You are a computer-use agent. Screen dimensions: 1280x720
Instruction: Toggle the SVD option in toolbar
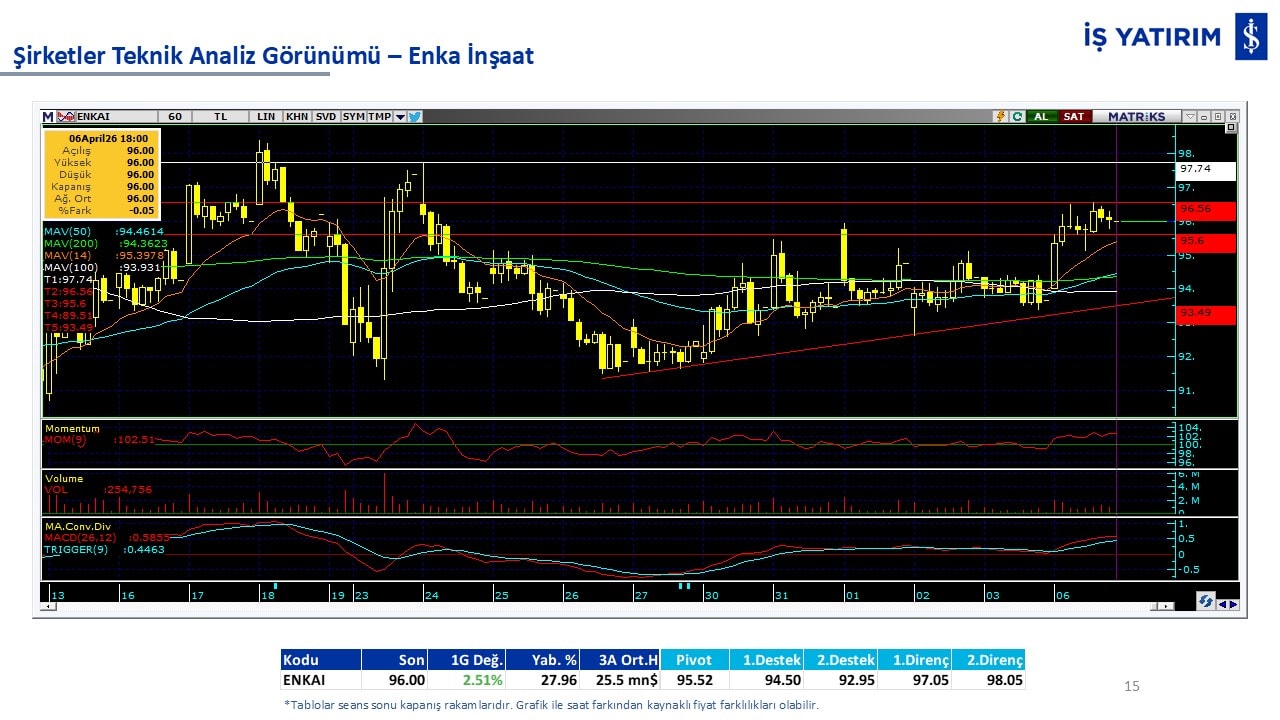pyautogui.click(x=326, y=116)
